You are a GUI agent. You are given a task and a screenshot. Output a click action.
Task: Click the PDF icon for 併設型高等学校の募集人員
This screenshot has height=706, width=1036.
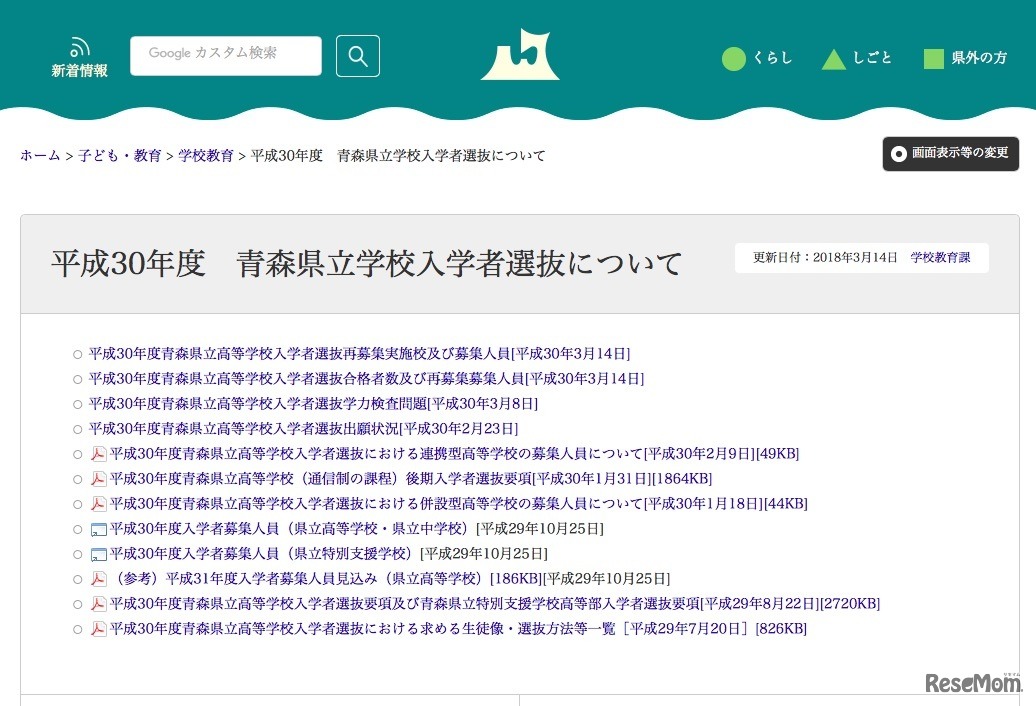[x=96, y=503]
